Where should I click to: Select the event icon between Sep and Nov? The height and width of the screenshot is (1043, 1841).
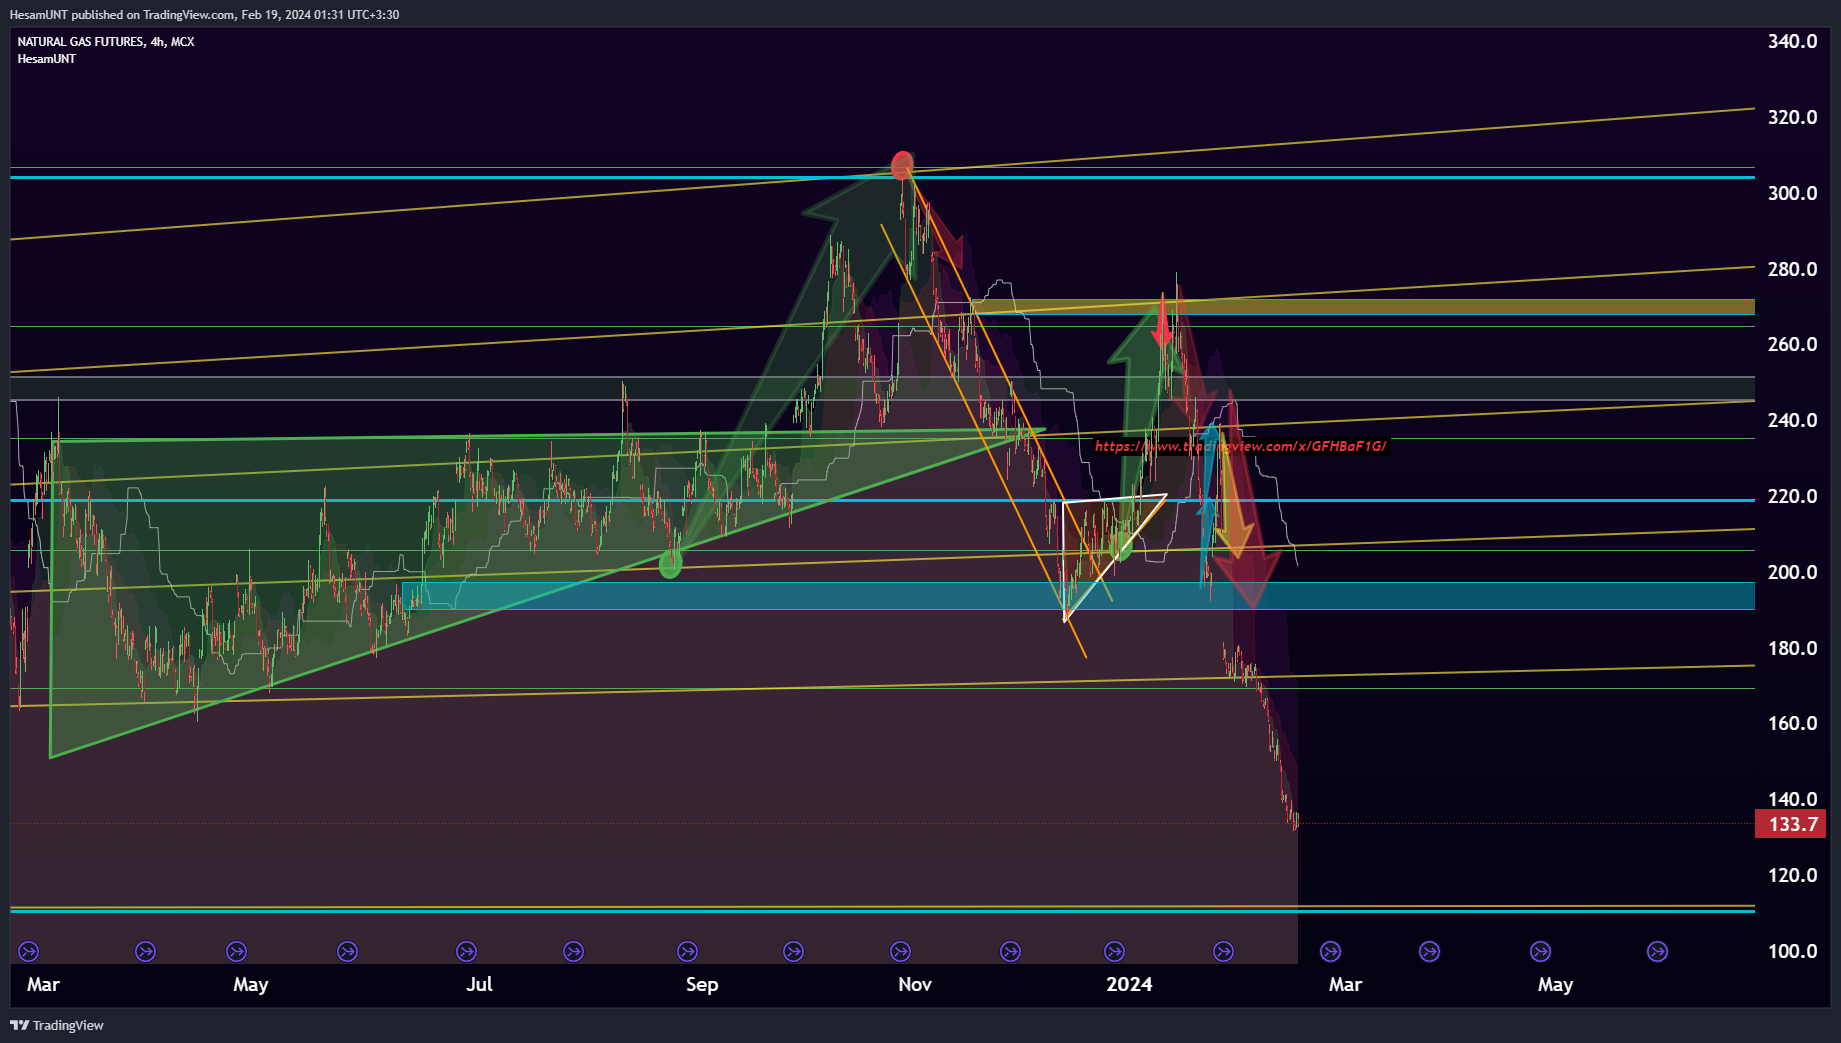click(793, 951)
